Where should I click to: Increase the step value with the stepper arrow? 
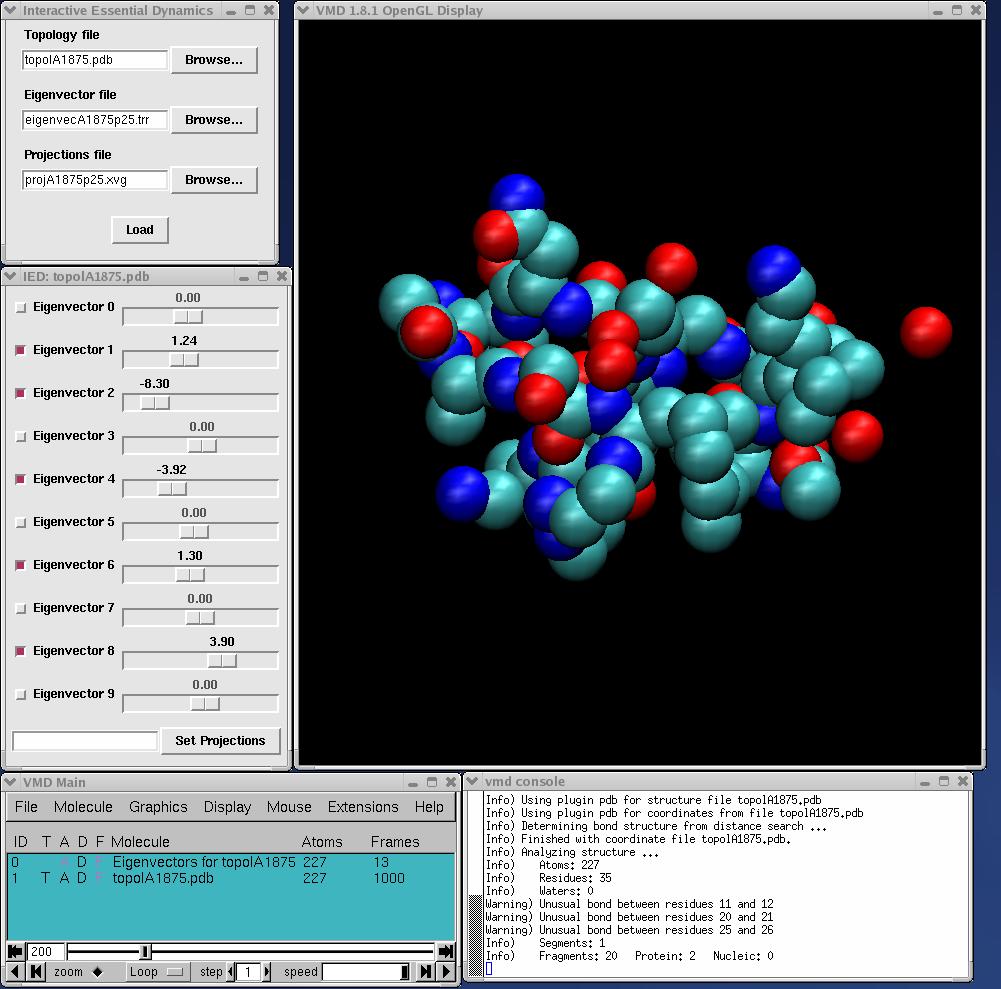point(268,971)
